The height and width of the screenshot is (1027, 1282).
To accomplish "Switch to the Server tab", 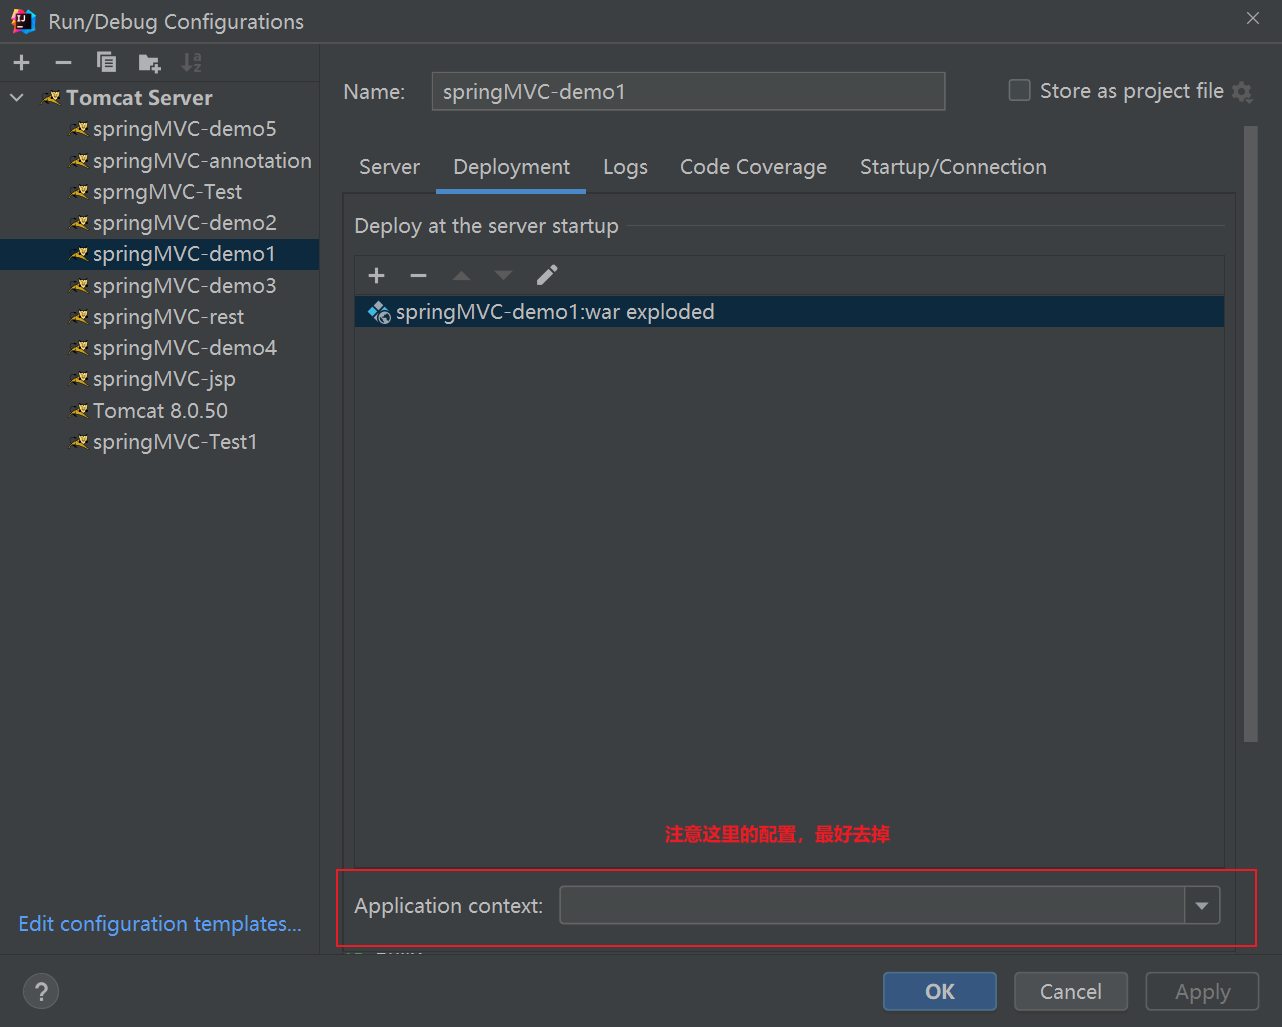I will 389,167.
